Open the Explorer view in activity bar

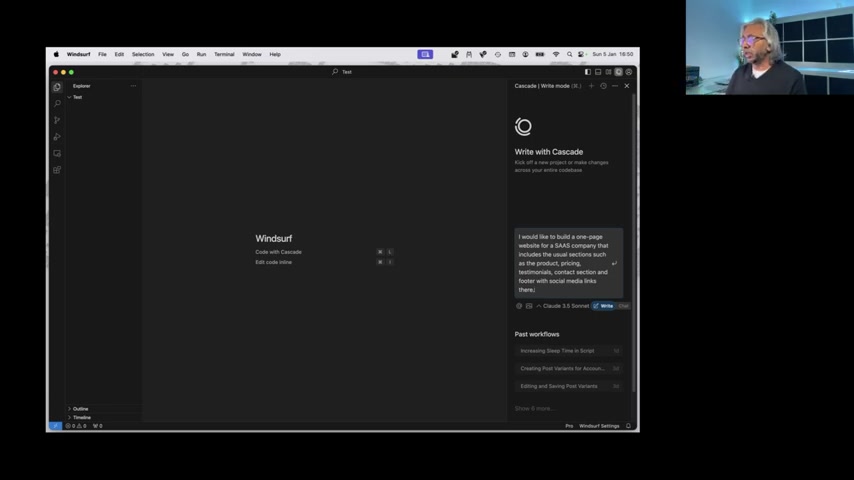57,87
